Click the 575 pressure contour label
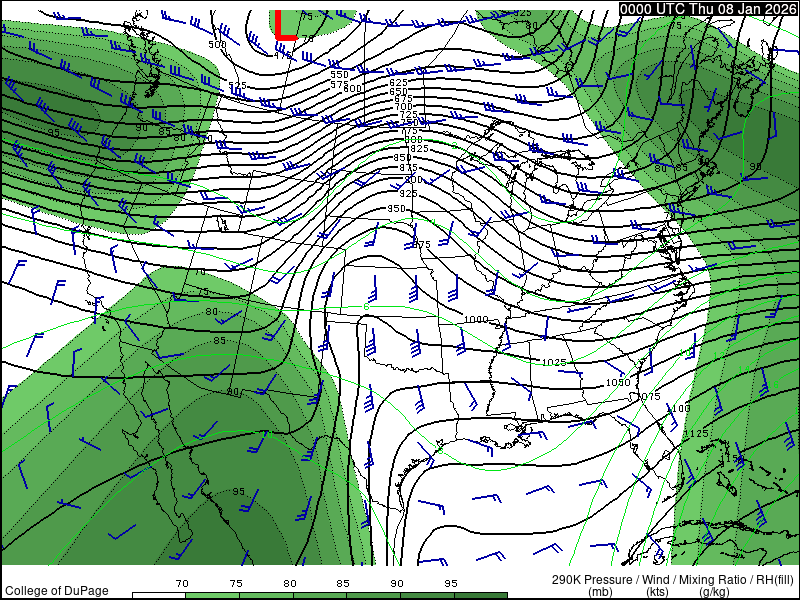 [339, 84]
